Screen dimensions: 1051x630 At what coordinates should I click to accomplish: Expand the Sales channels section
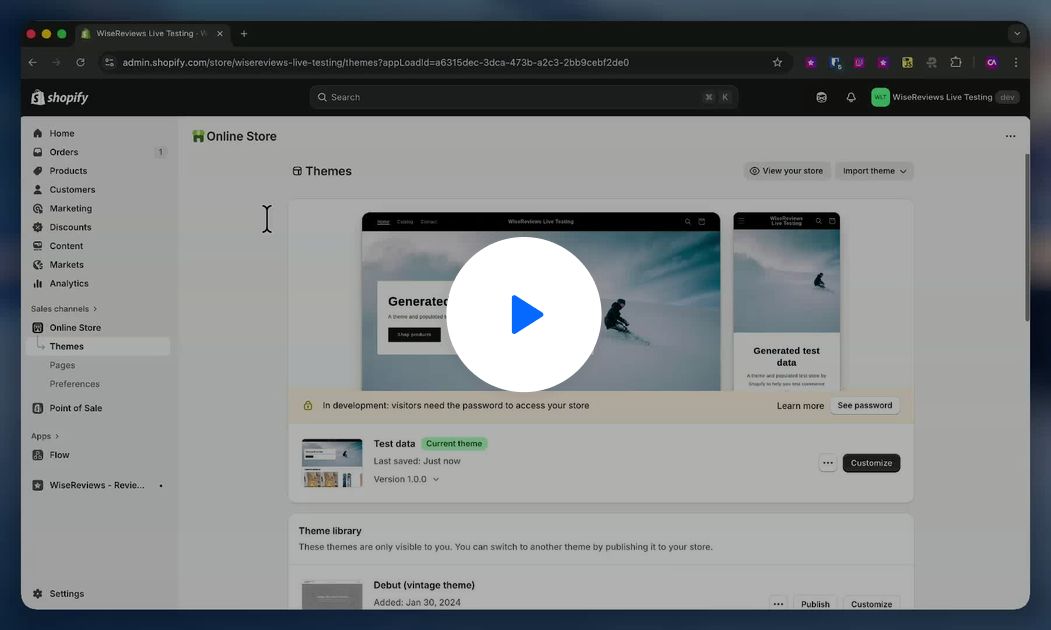(64, 309)
